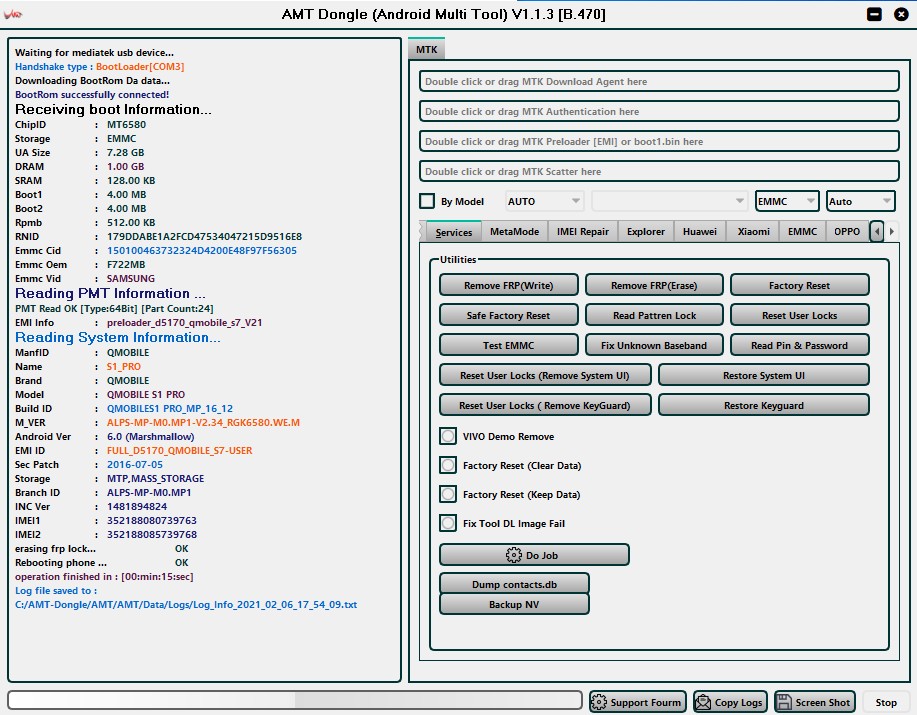917x715 pixels.
Task: Click the MTK Preloader or boot1.bin field
Action: (x=659, y=141)
